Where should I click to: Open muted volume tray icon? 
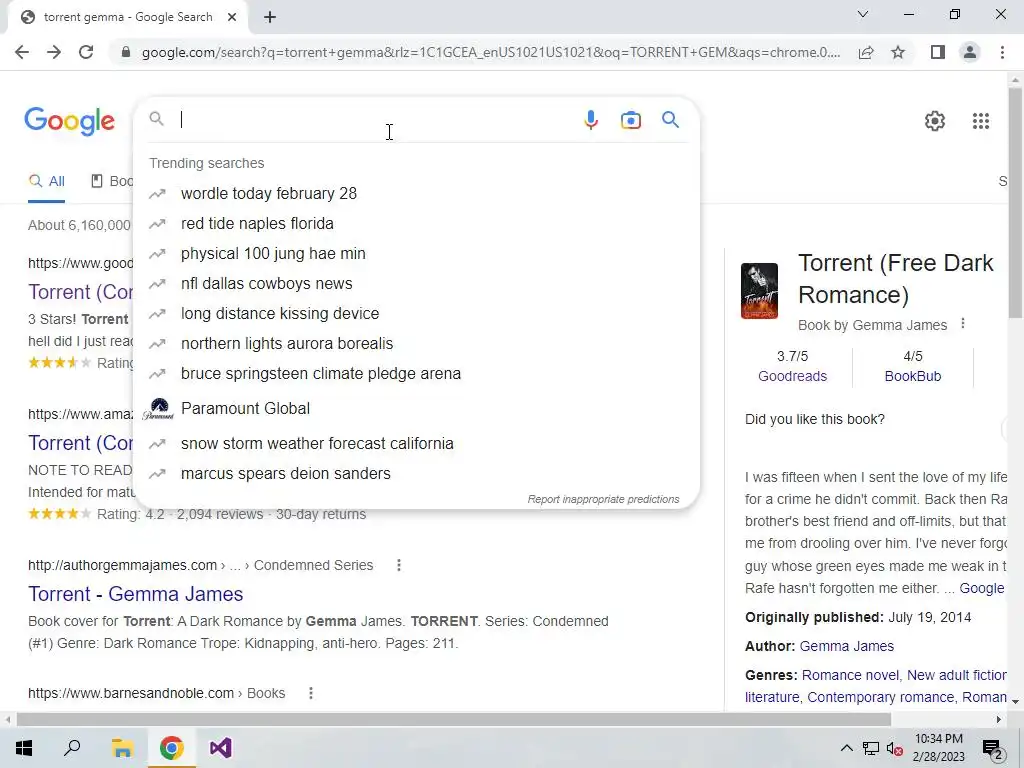(x=895, y=749)
